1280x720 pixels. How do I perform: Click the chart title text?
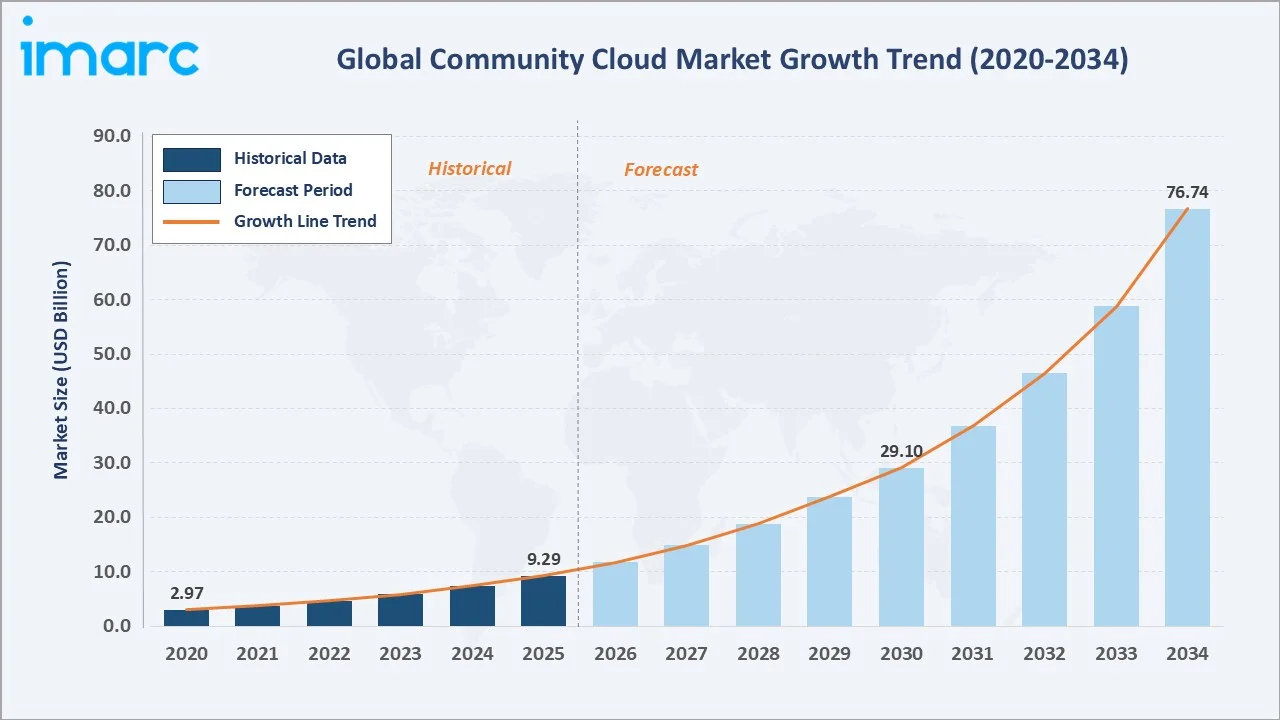[732, 59]
